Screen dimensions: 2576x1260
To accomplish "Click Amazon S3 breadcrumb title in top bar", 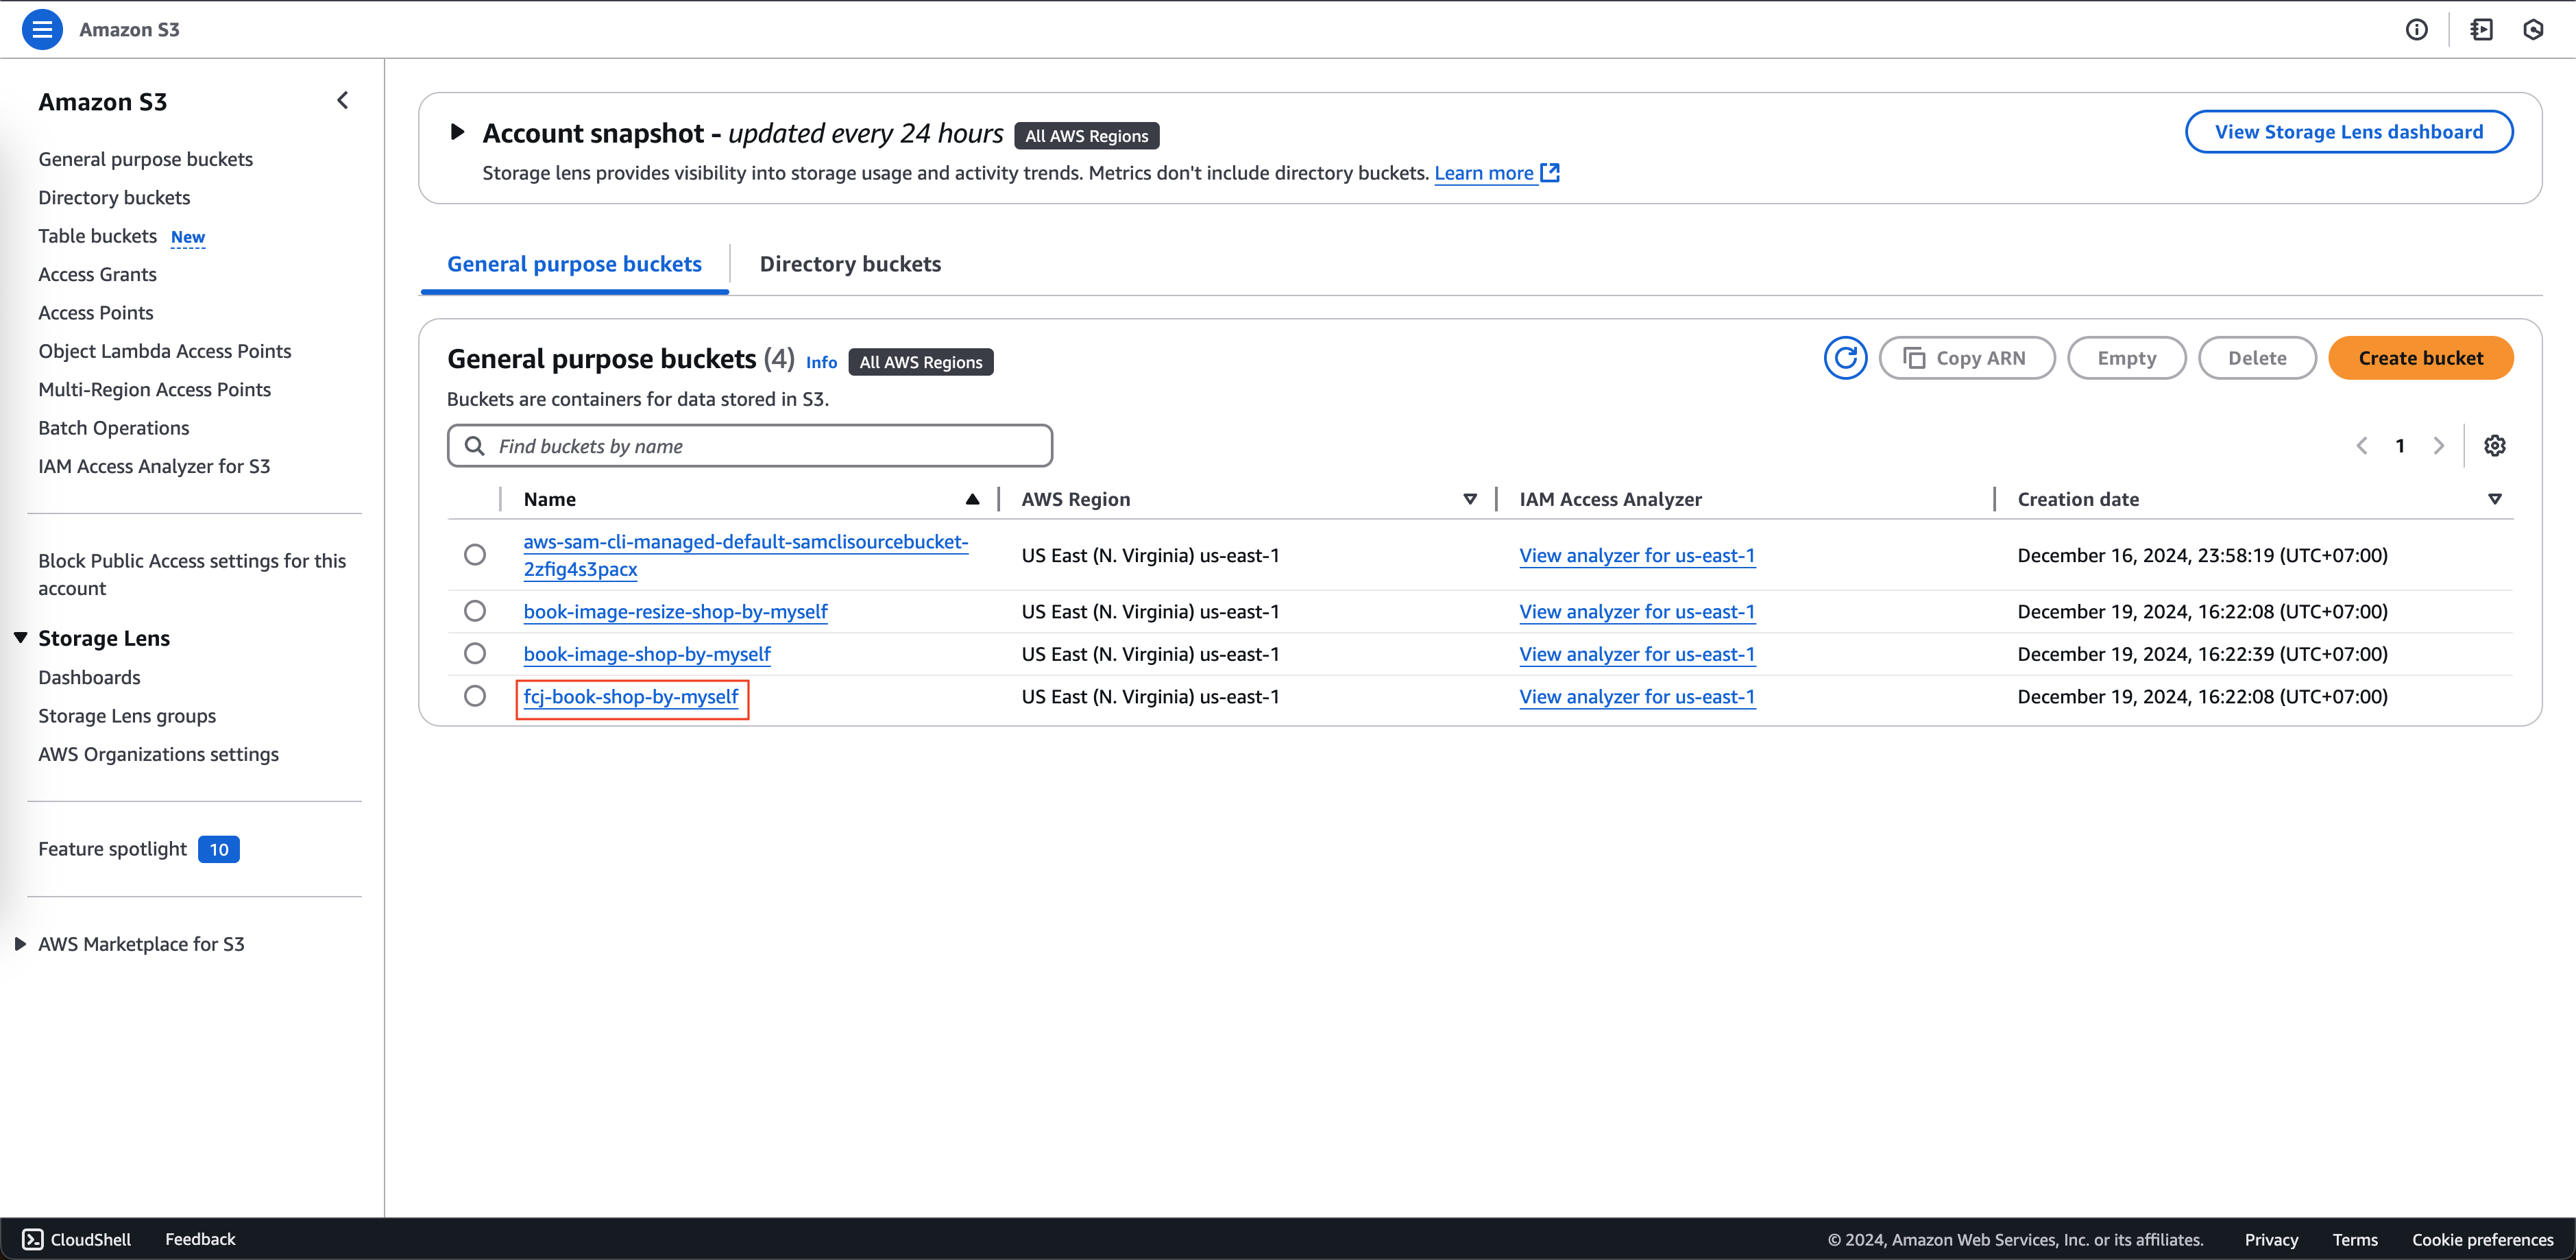I will point(129,29).
